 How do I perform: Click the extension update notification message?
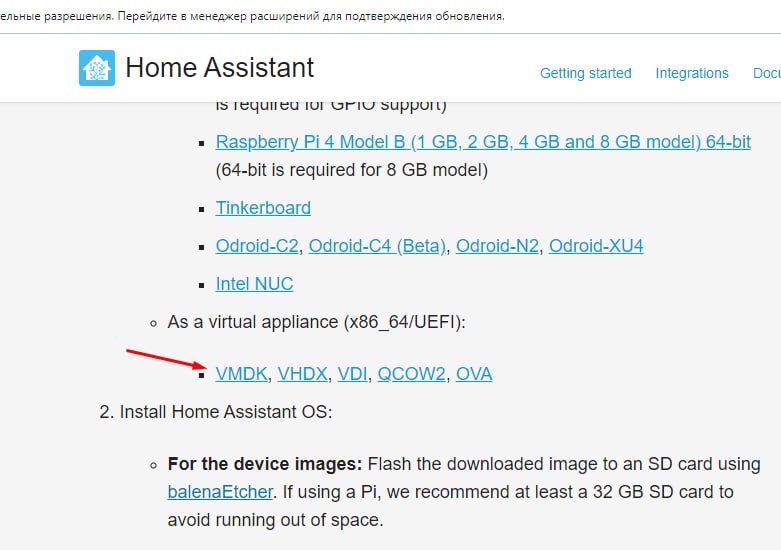point(252,16)
